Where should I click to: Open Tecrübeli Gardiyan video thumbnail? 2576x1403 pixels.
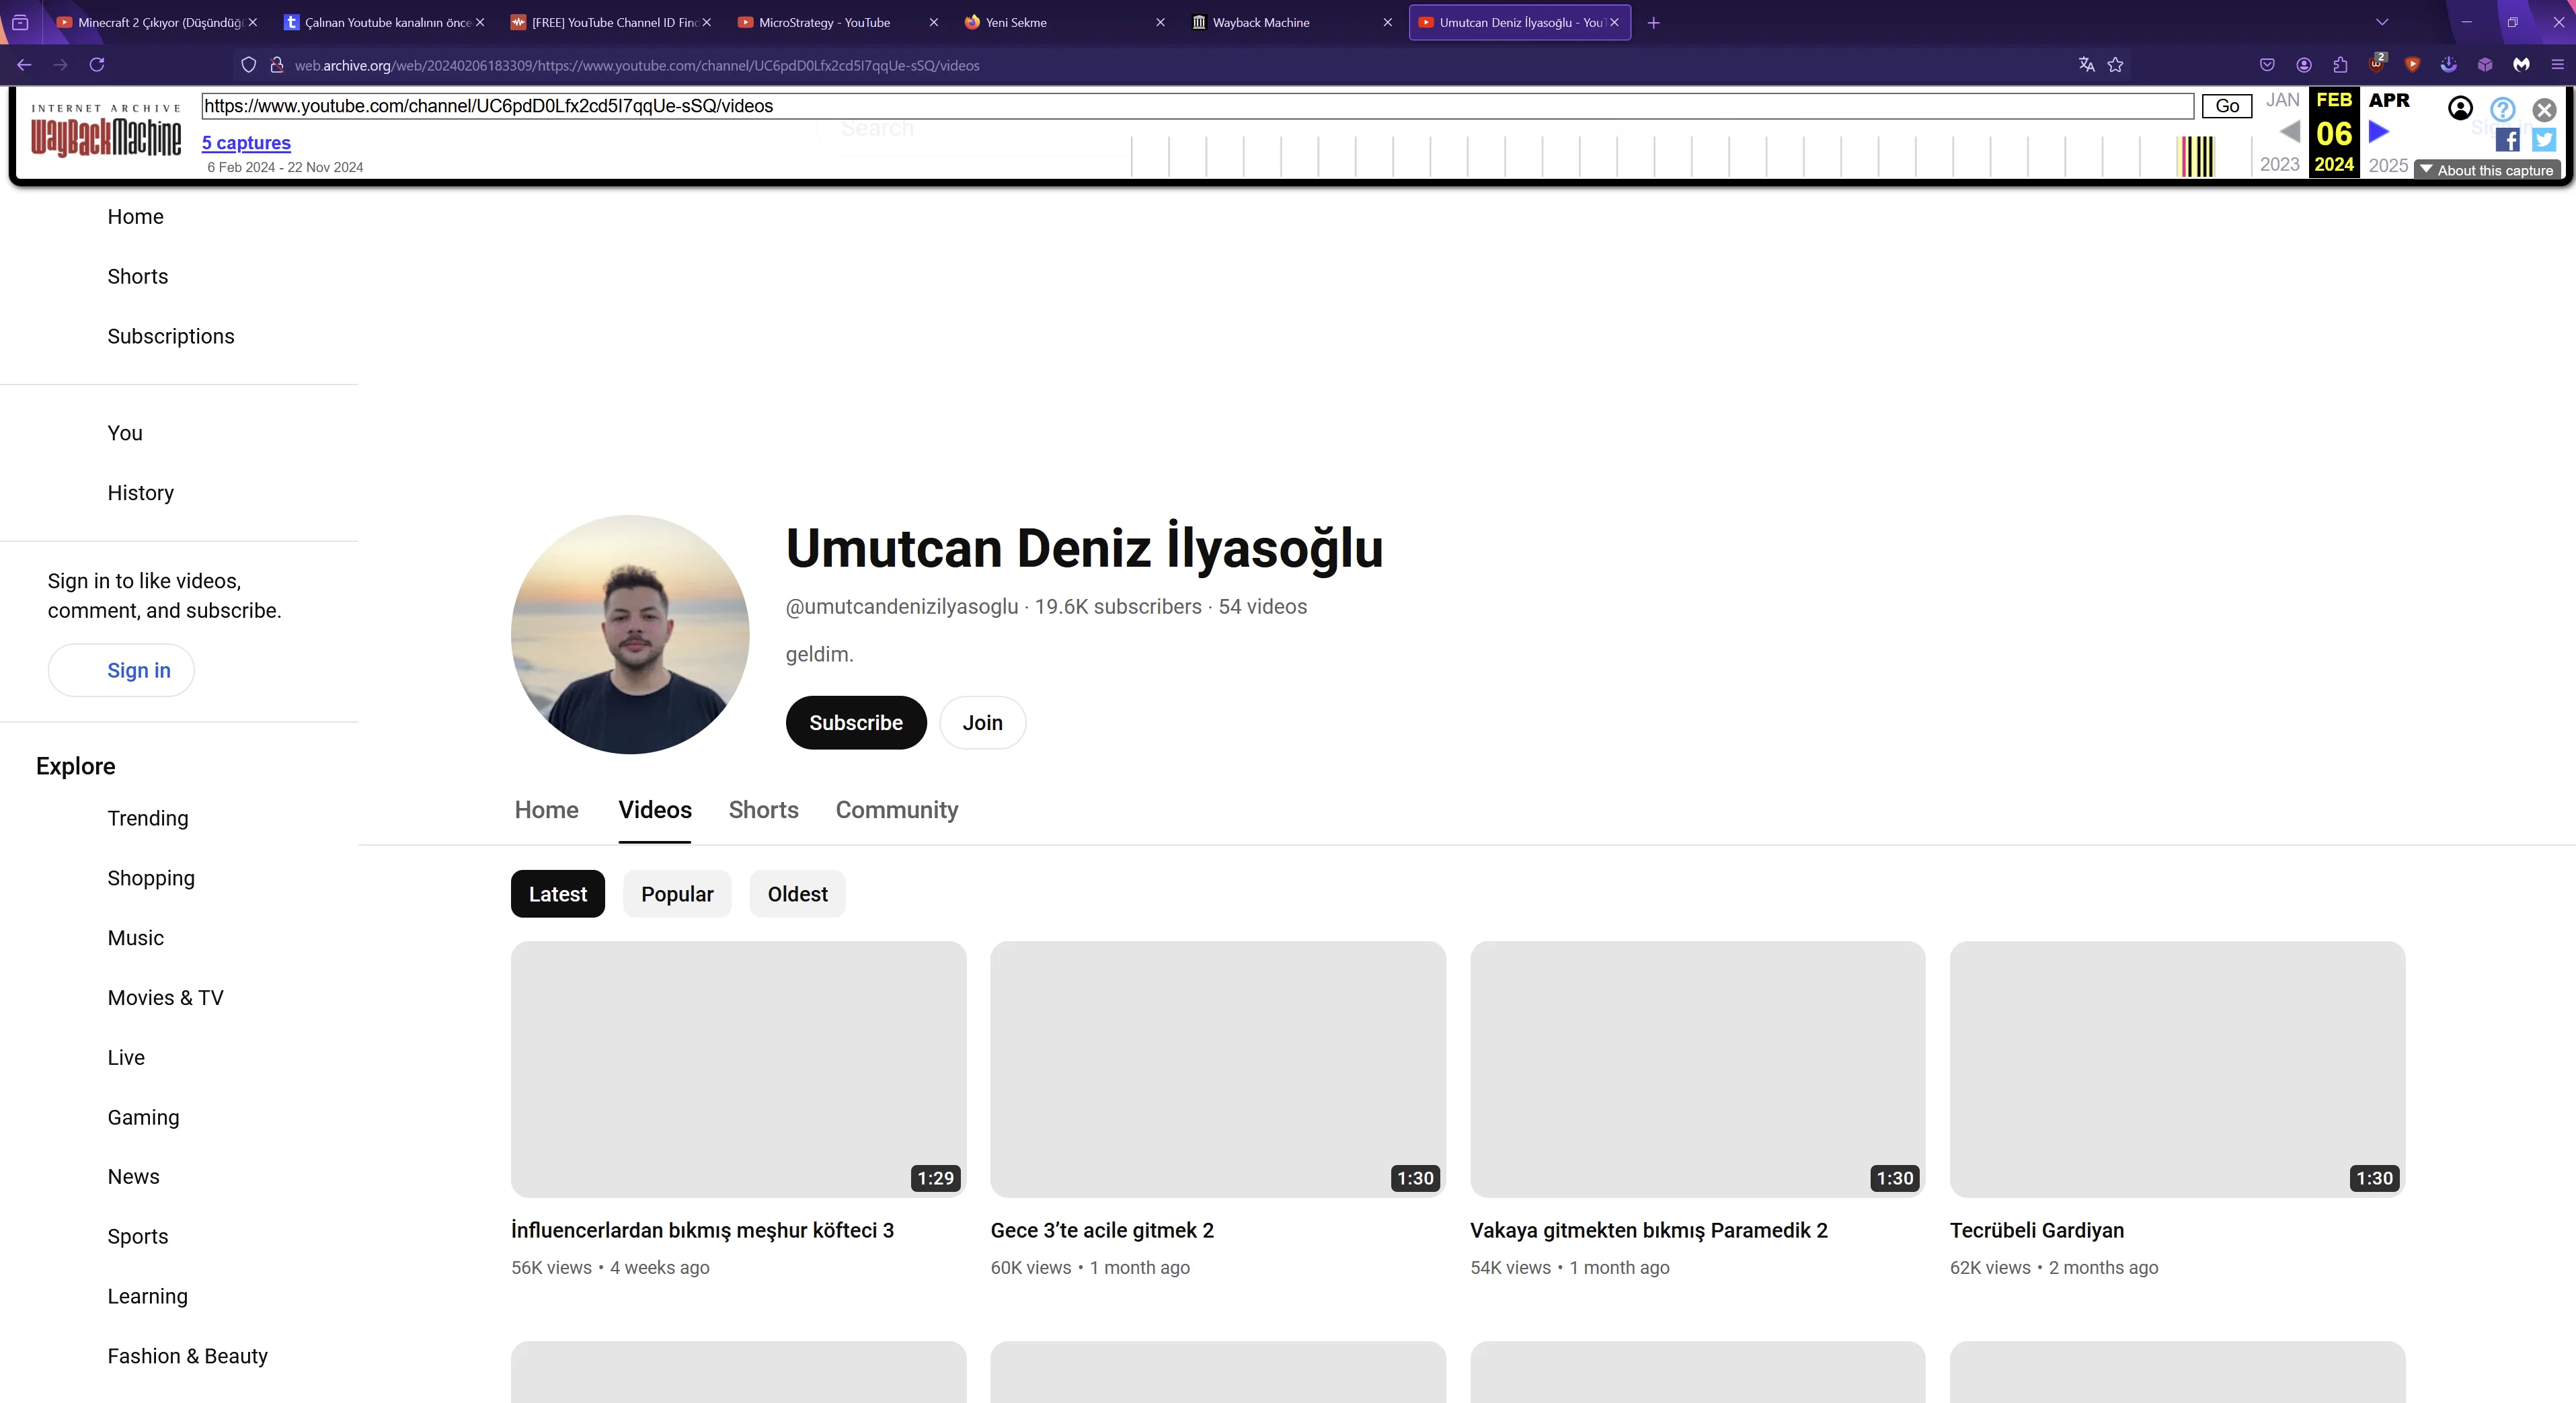tap(2177, 1069)
